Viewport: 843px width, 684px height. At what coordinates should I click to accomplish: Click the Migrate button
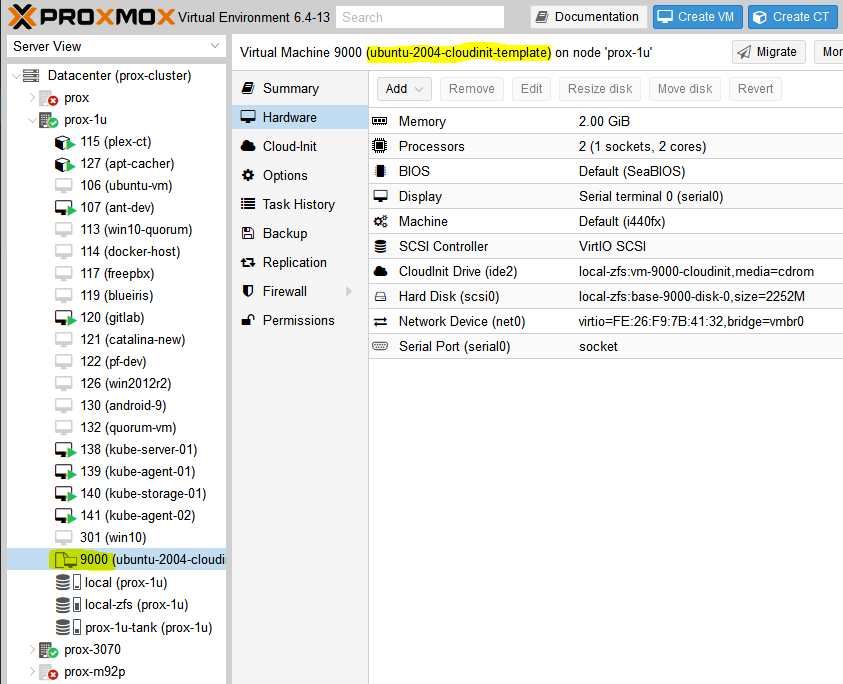point(768,51)
